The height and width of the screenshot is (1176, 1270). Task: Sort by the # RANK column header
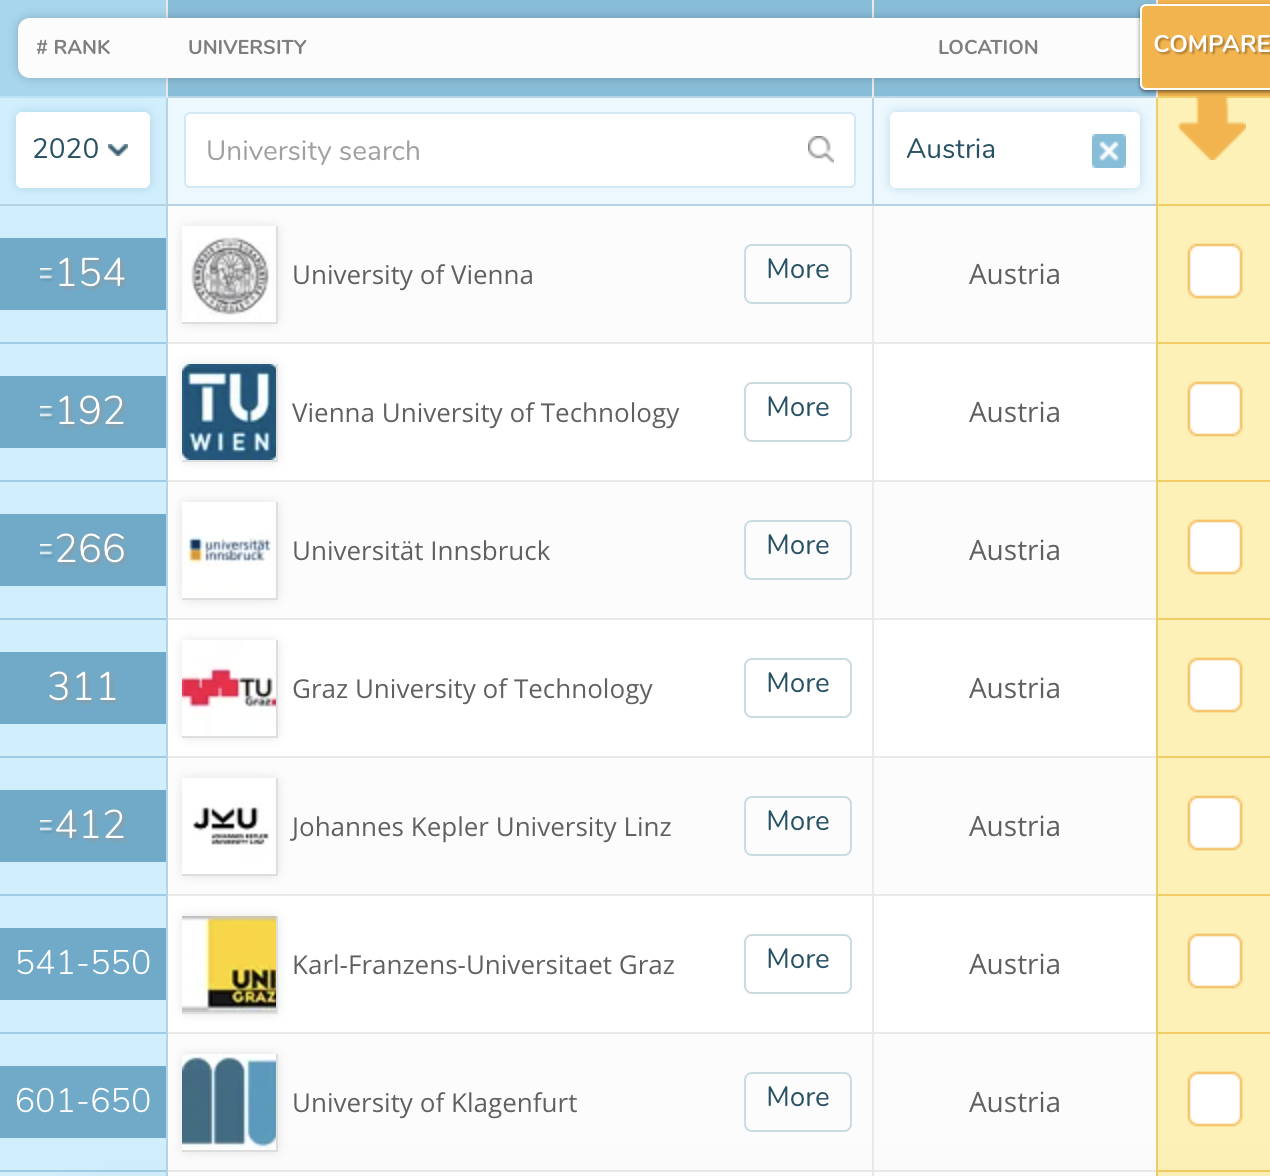point(73,47)
